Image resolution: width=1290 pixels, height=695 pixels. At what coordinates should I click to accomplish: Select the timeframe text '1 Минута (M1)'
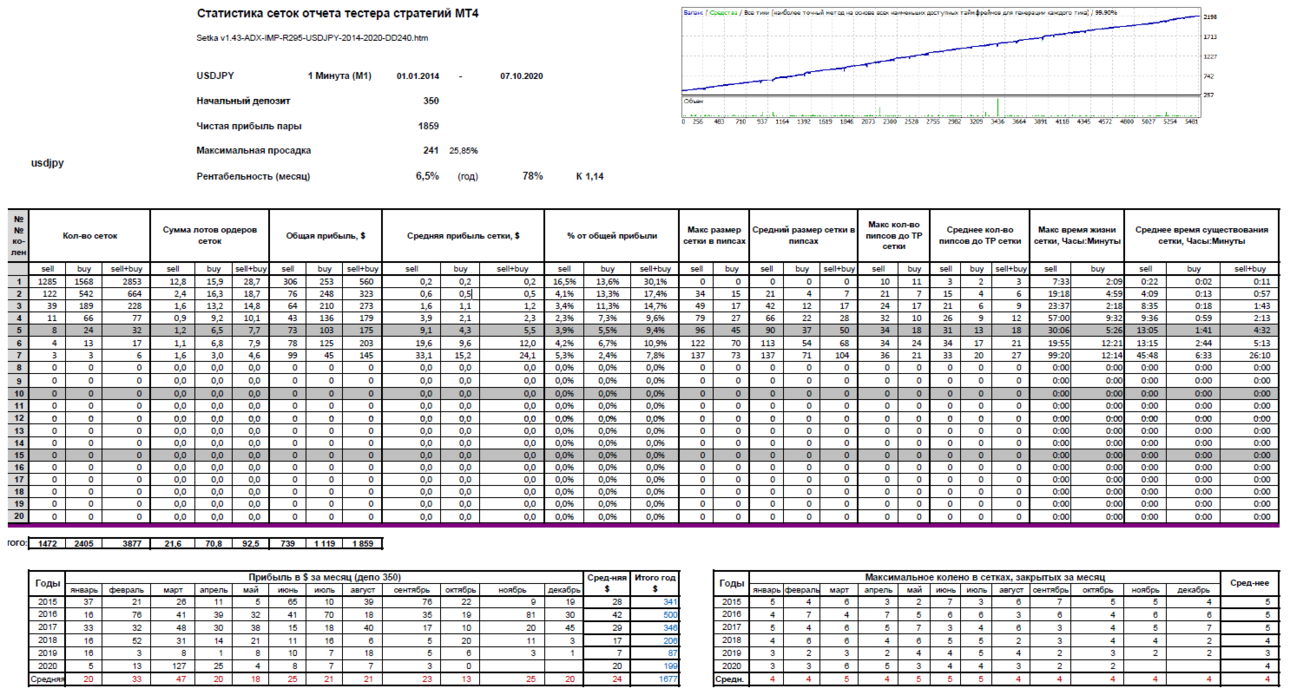coord(339,75)
